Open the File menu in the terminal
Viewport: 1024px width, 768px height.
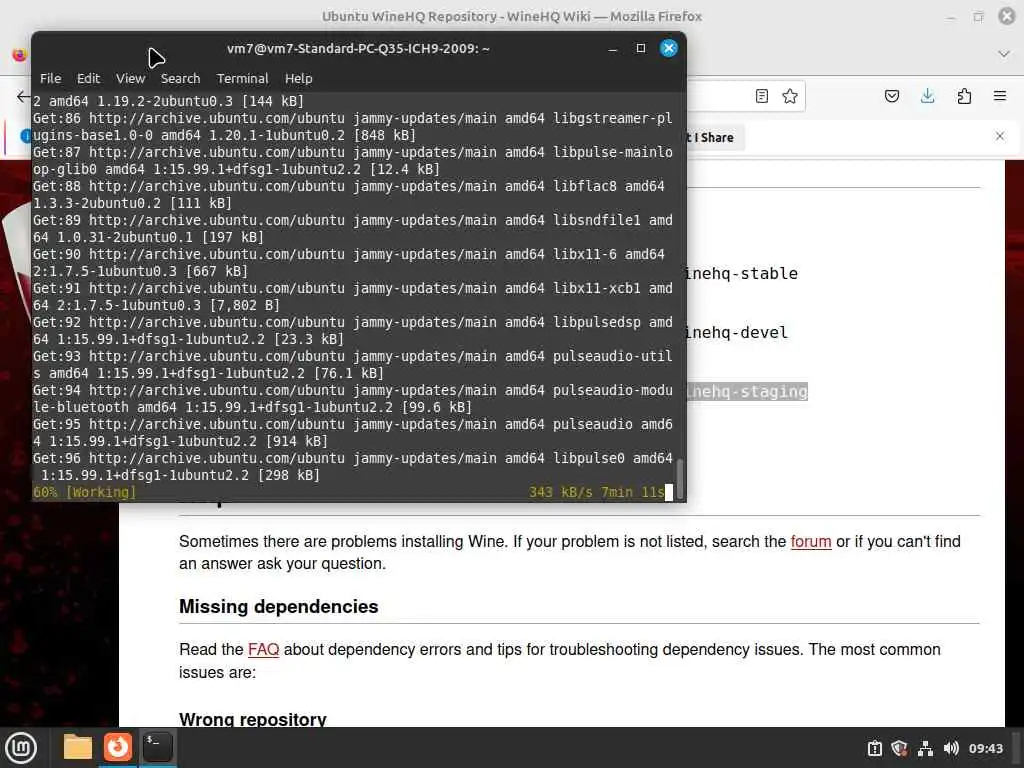coord(50,78)
